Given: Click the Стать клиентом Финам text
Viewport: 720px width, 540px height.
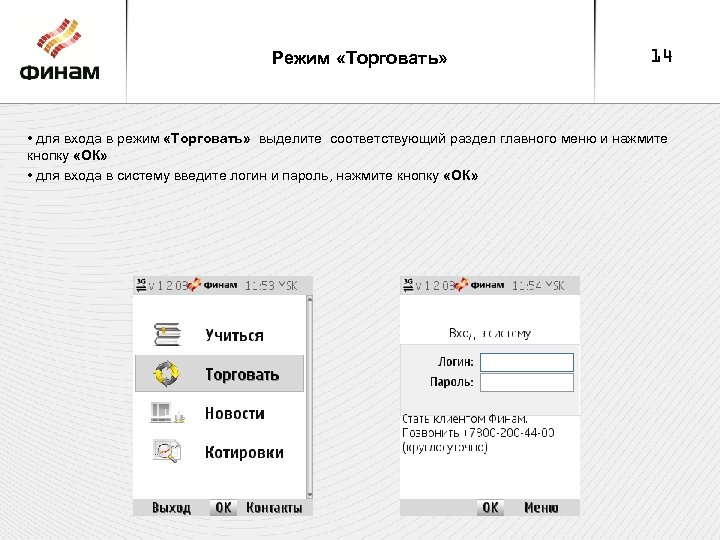Looking at the screenshot, I should tap(465, 418).
